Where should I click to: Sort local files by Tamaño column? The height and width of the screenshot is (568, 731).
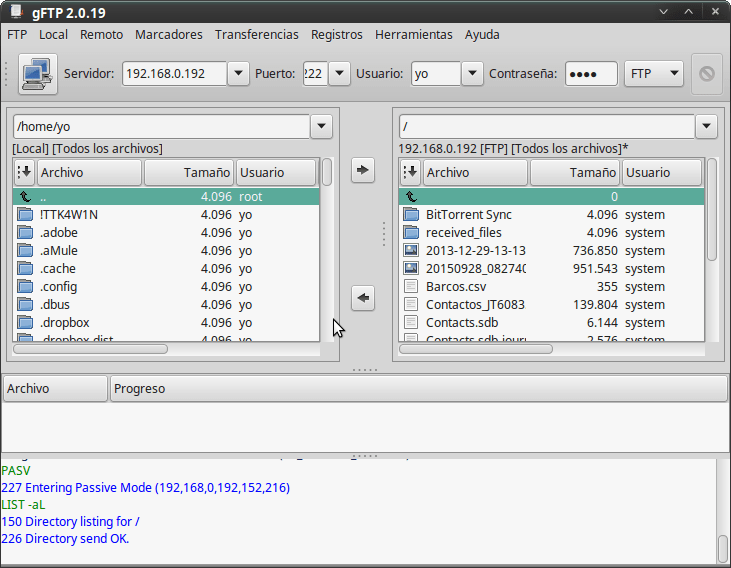pos(189,172)
